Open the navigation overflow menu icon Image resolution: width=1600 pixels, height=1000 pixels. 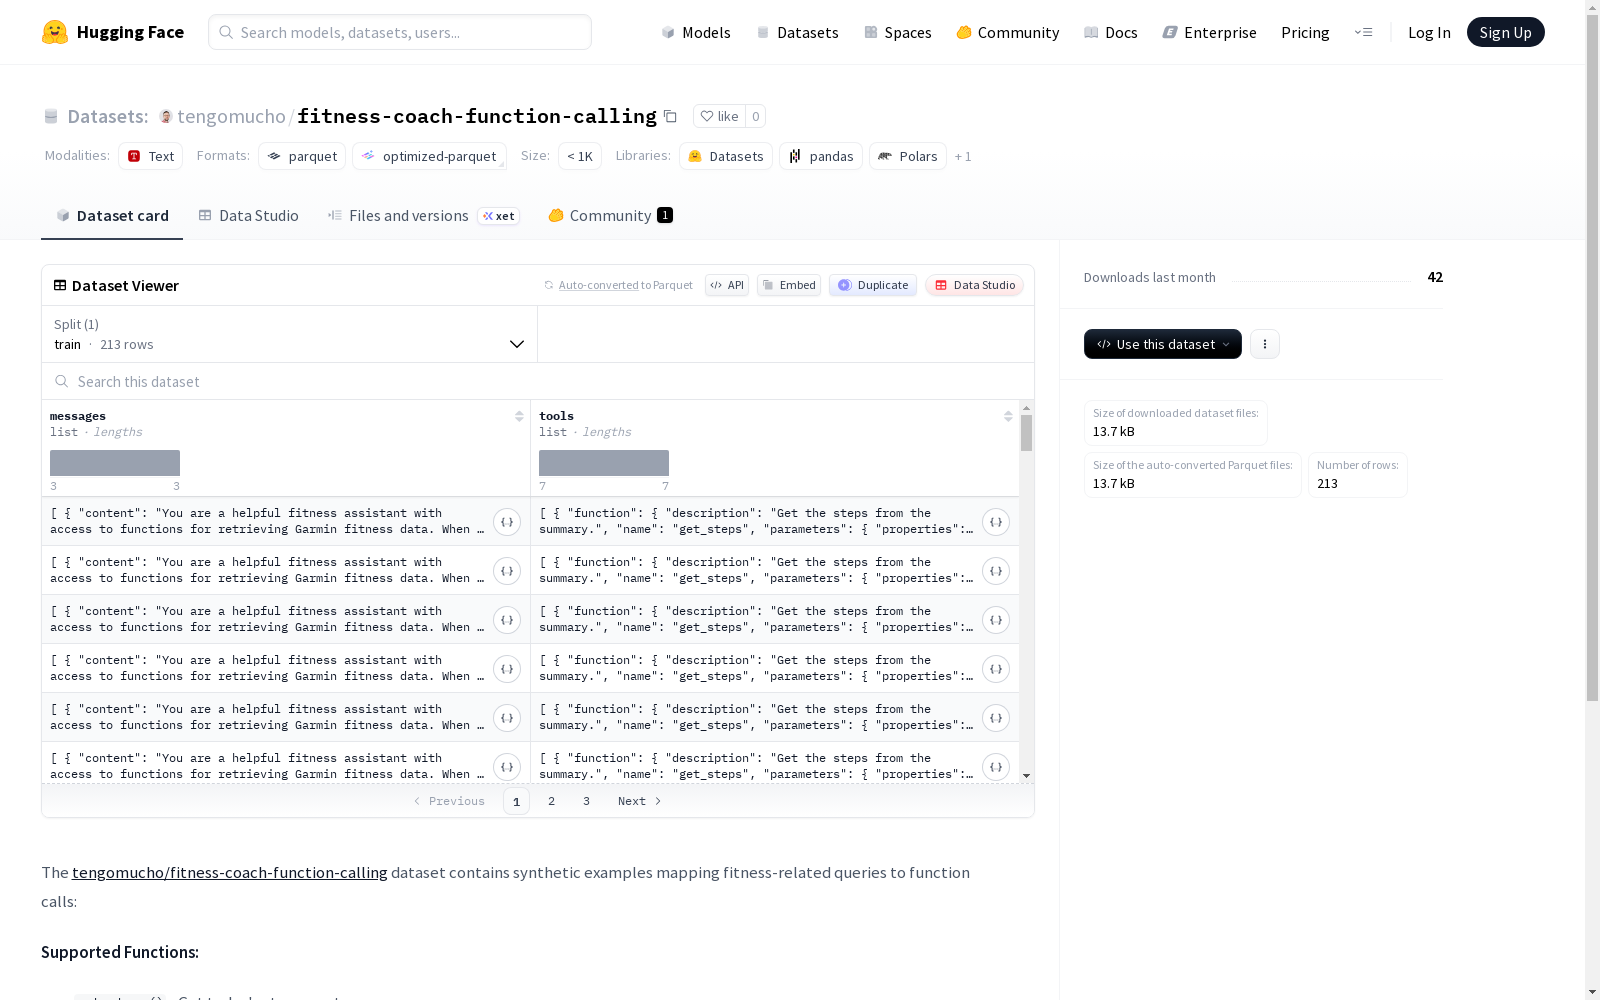point(1363,32)
